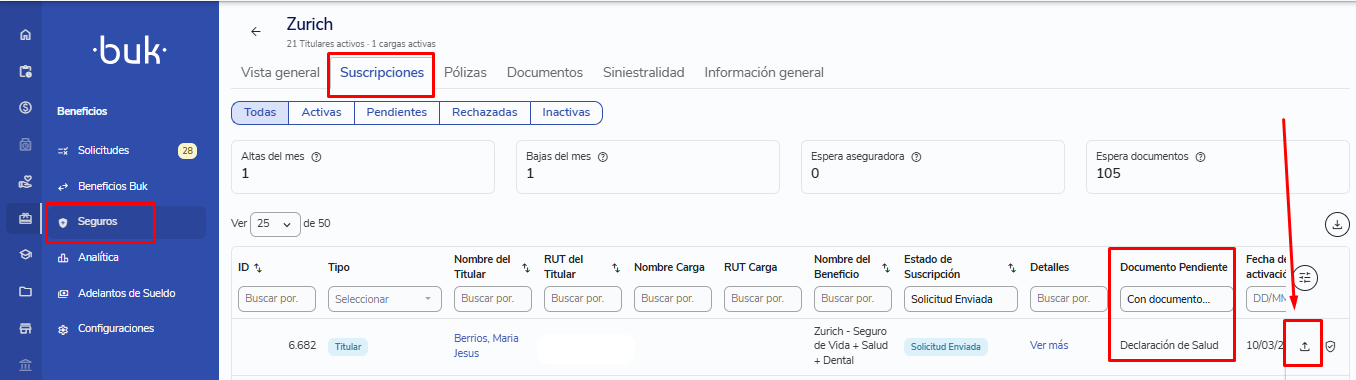Screen dimensions: 1356x380
Task: Click the info icon next to Espera documentos
Action: point(1200,157)
